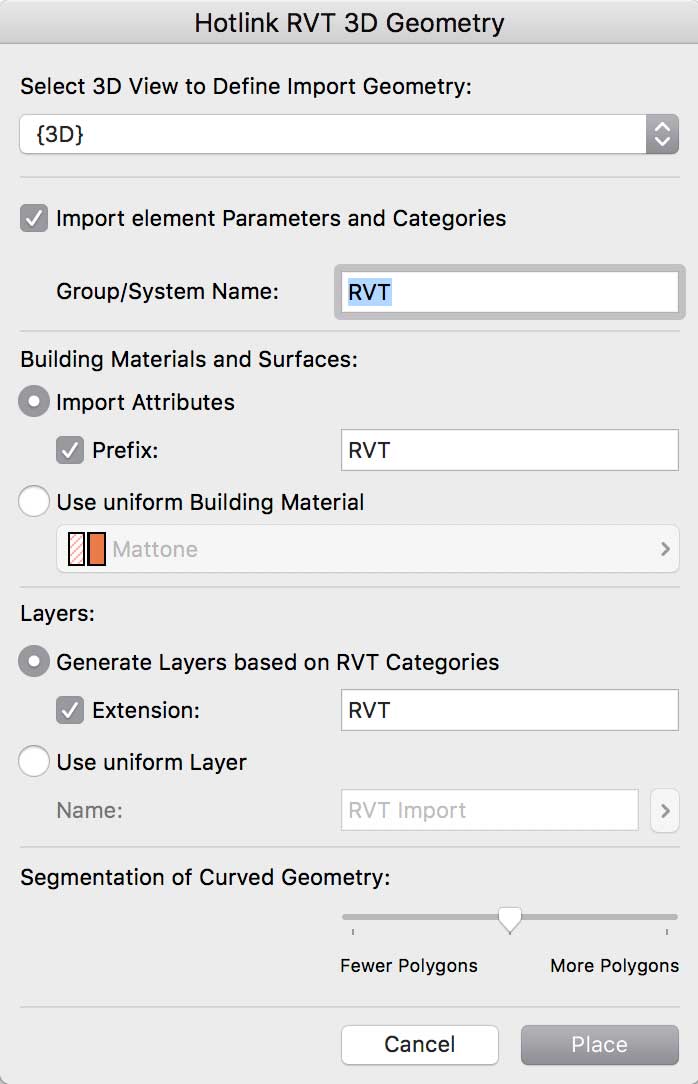Open the {3D} view selection dropdown
The image size is (698, 1084).
click(330, 134)
